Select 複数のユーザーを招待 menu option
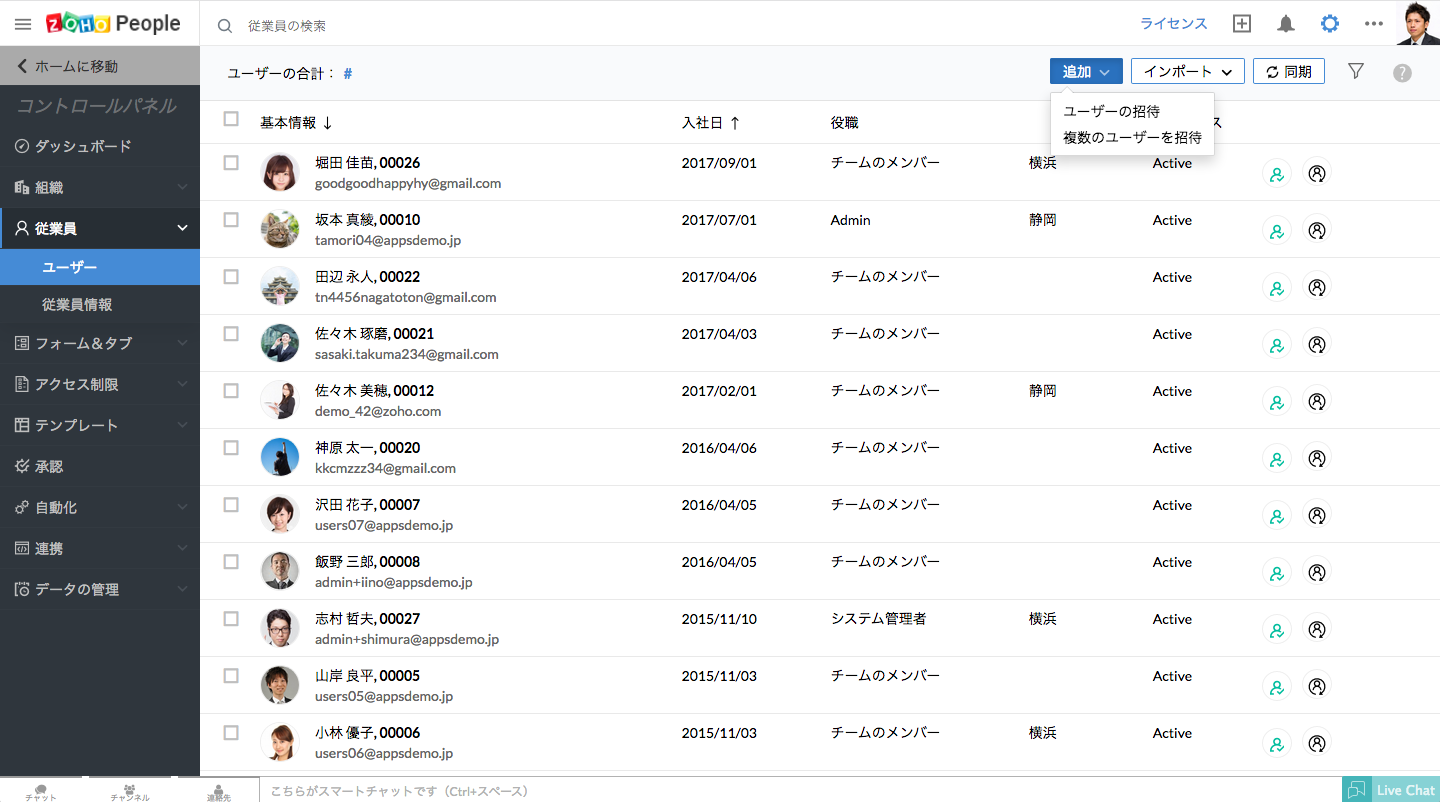Image resolution: width=1440 pixels, height=802 pixels. [x=1132, y=137]
